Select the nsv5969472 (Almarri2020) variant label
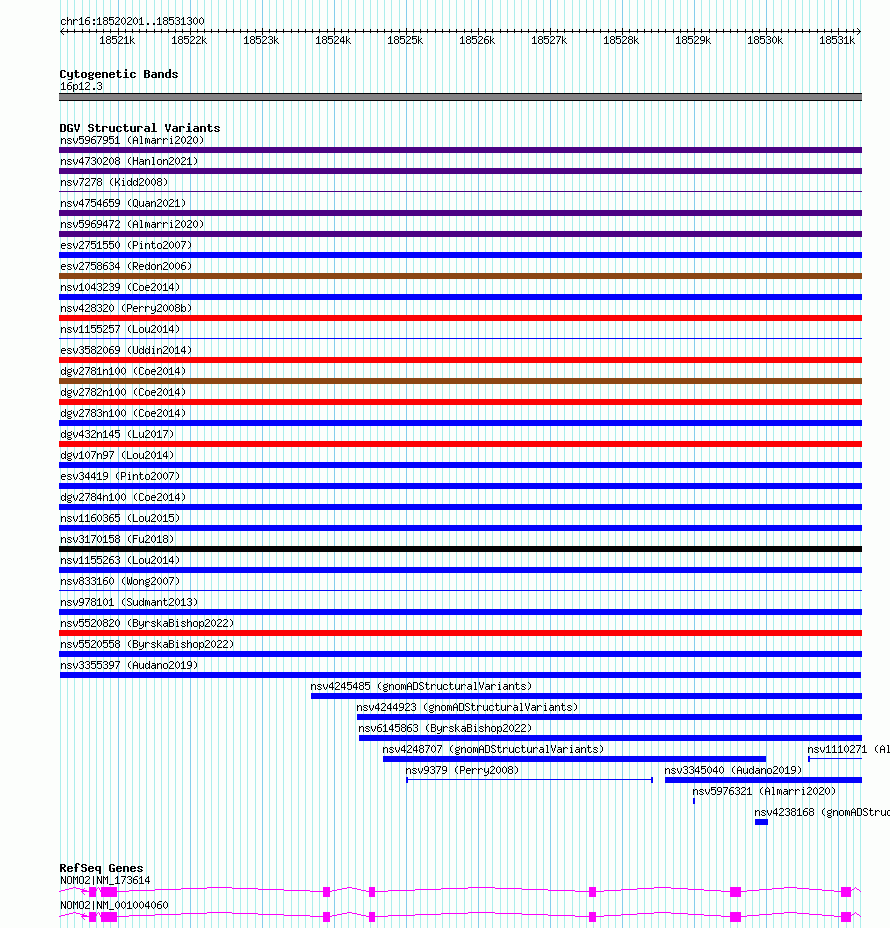The image size is (890, 928). pyautogui.click(x=132, y=224)
